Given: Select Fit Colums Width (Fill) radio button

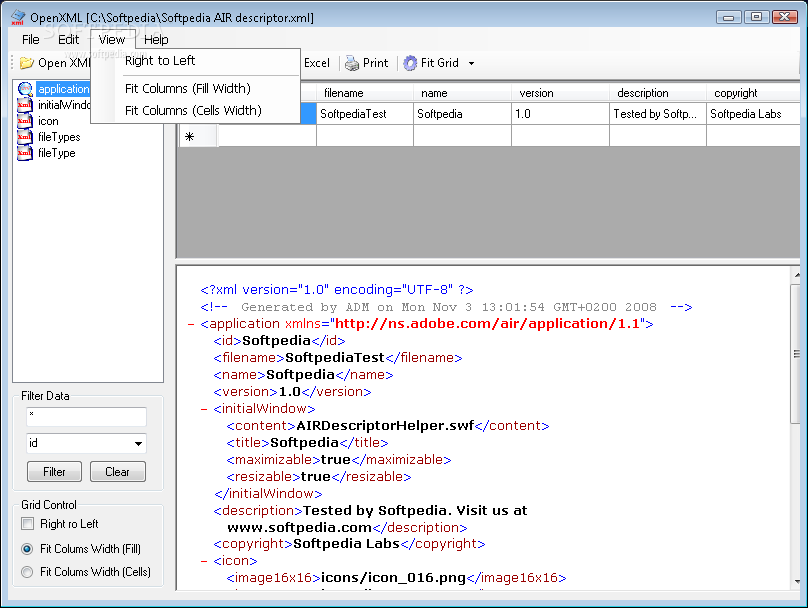Looking at the screenshot, I should [x=27, y=549].
